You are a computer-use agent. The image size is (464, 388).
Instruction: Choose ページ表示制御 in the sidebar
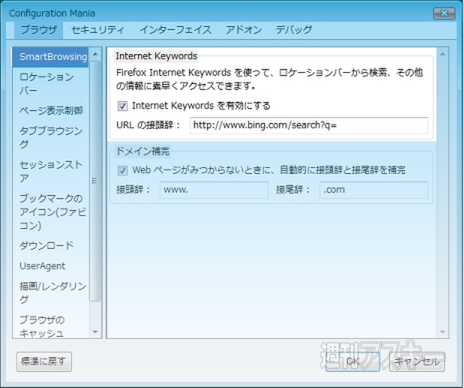point(50,110)
